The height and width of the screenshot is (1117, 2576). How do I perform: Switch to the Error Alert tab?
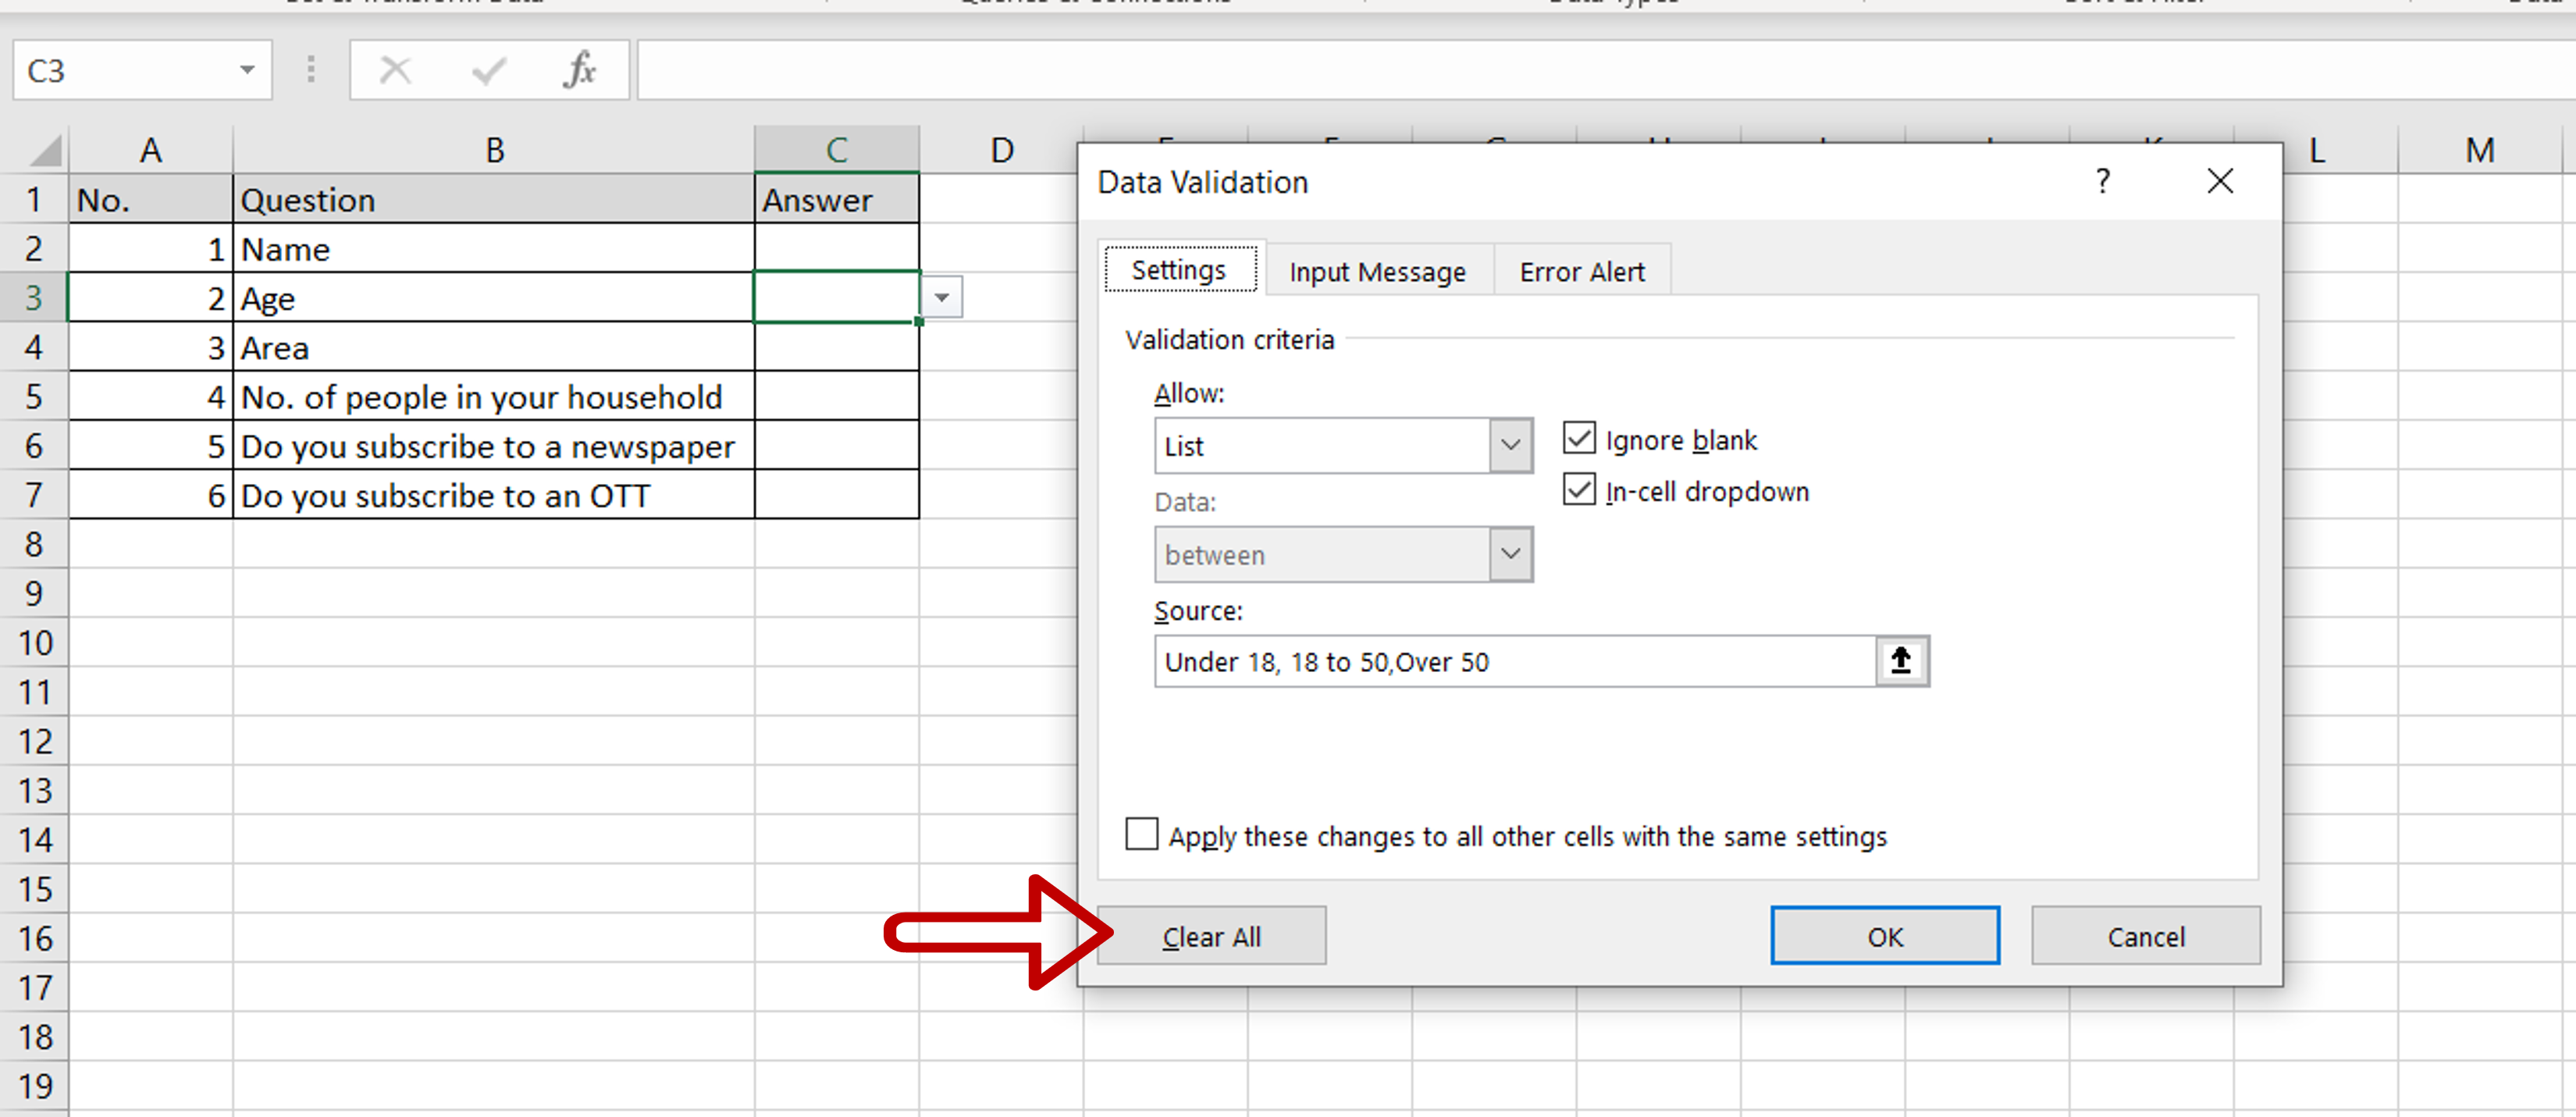point(1582,272)
